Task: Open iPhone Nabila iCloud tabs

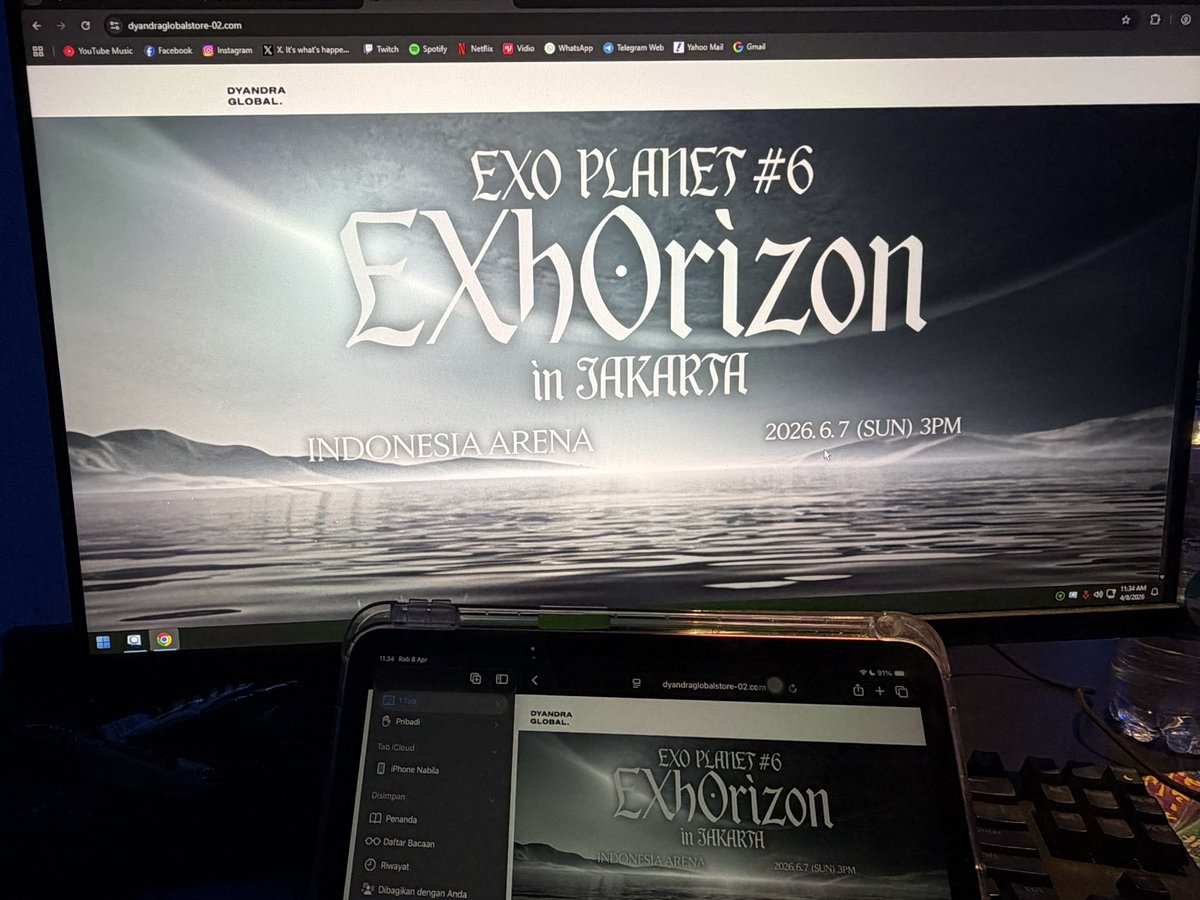Action: 407,769
